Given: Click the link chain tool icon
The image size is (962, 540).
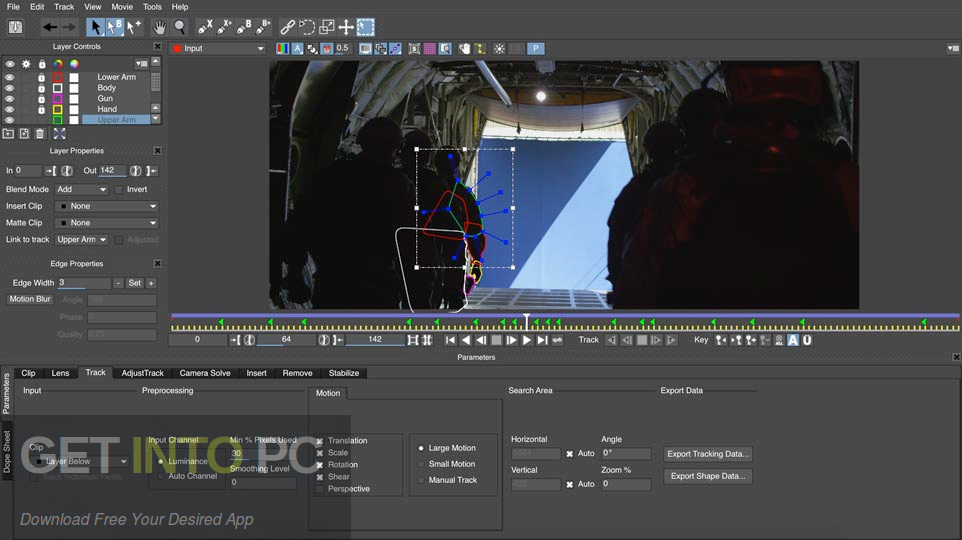Looking at the screenshot, I should (287, 27).
